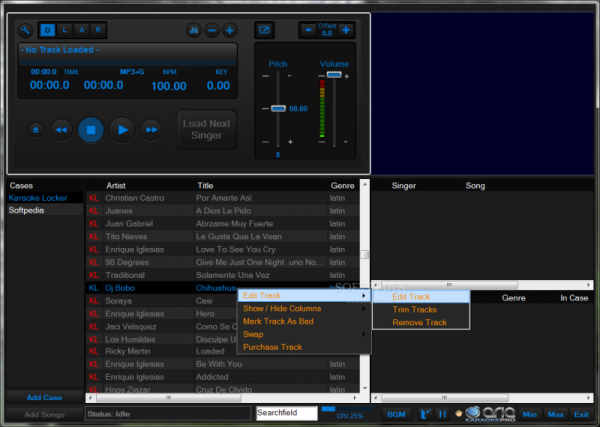
Task: Choose Edit Track in the submenu
Action: coord(421,297)
